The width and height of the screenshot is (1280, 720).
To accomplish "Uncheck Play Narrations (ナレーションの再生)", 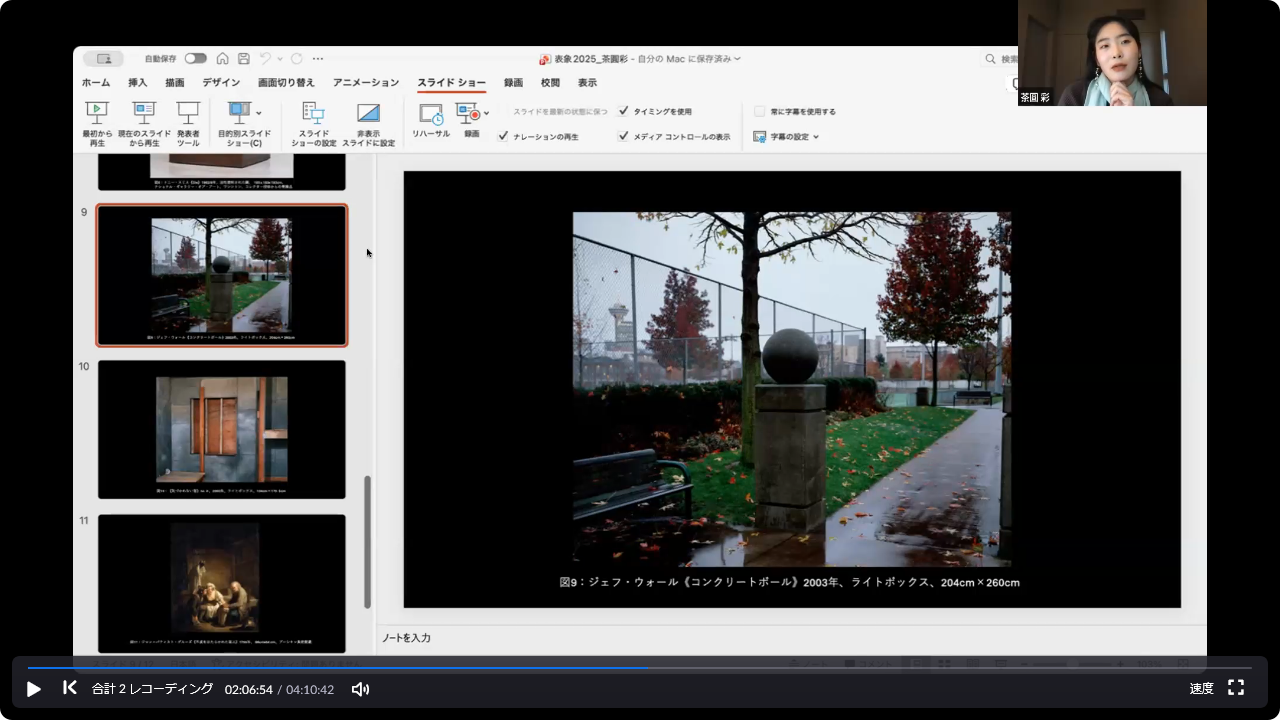I will (x=503, y=136).
